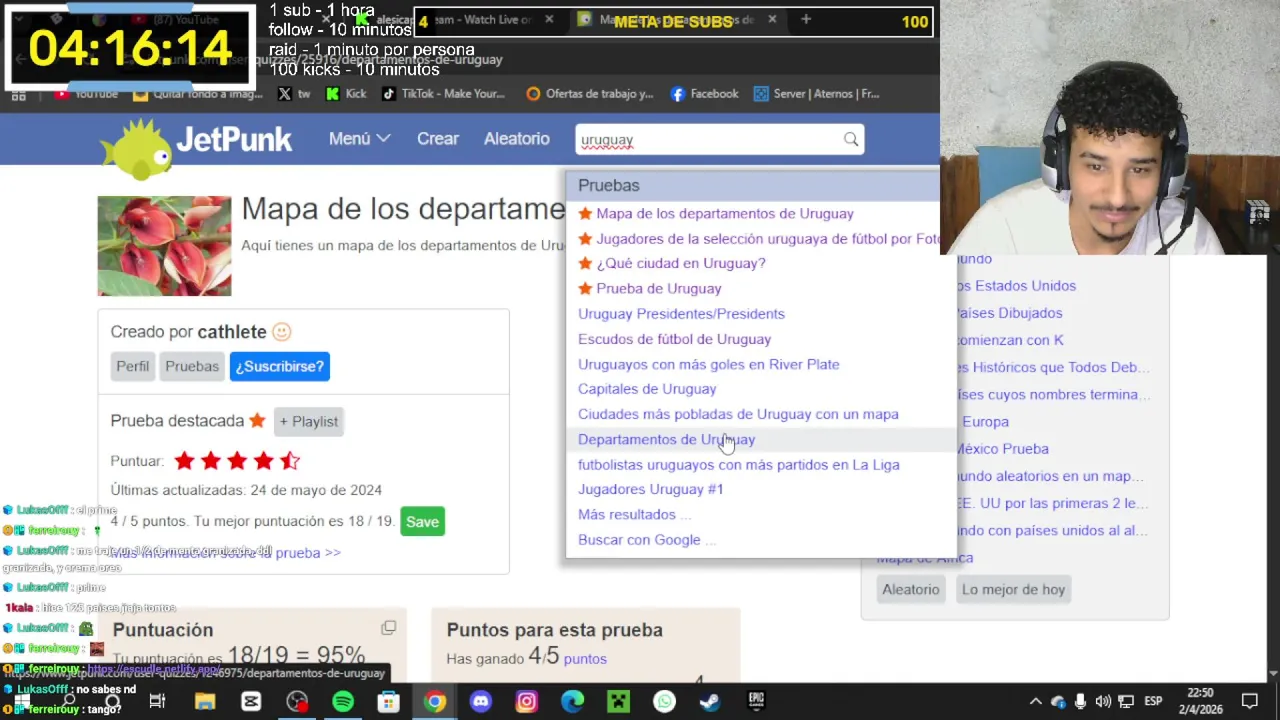Click 'Lo mejor de hoy' button

(1013, 589)
